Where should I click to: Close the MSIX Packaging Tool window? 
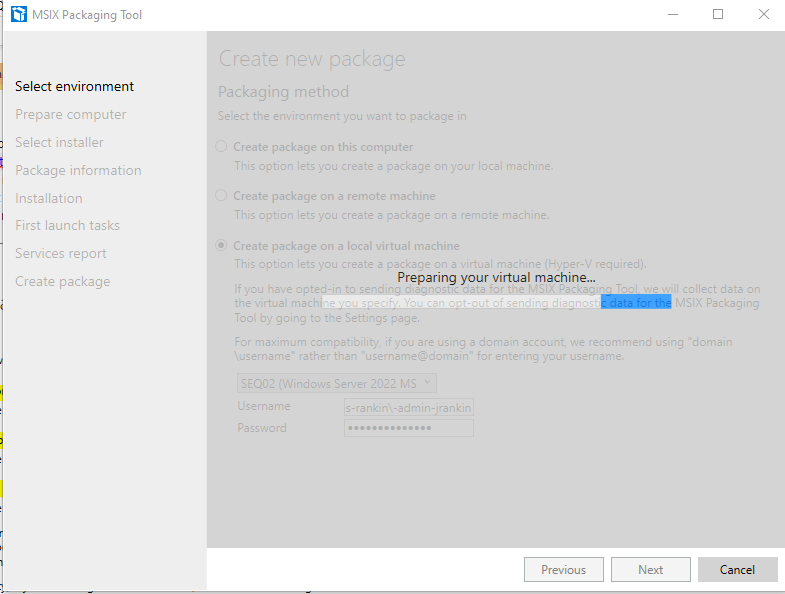pyautogui.click(x=763, y=15)
